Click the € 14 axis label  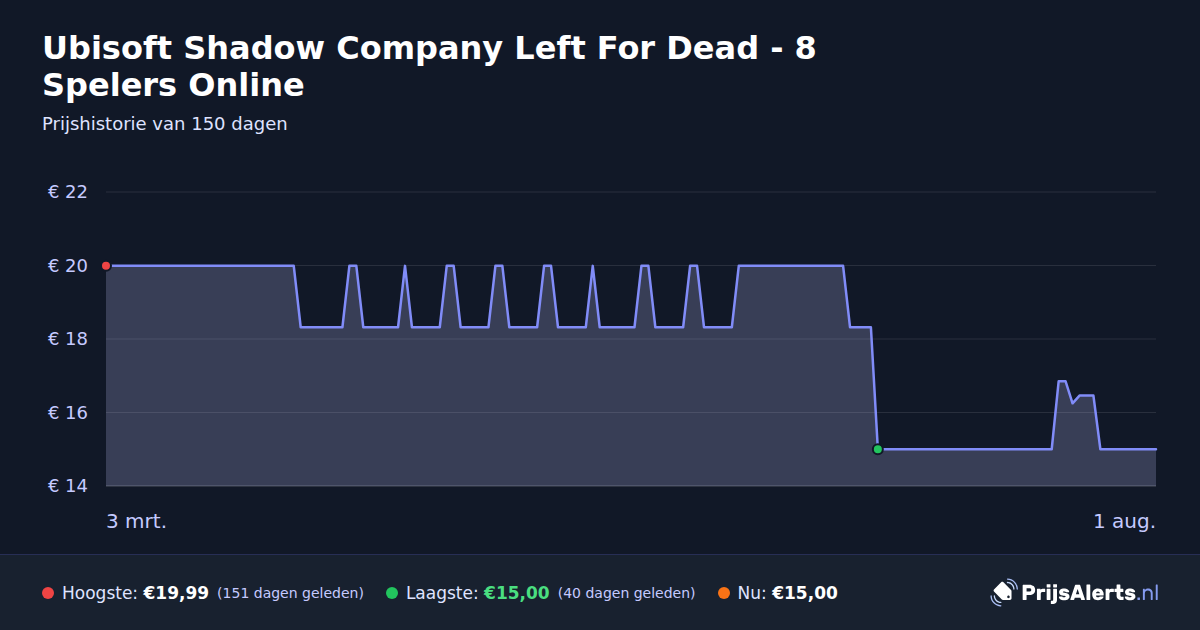click(68, 486)
